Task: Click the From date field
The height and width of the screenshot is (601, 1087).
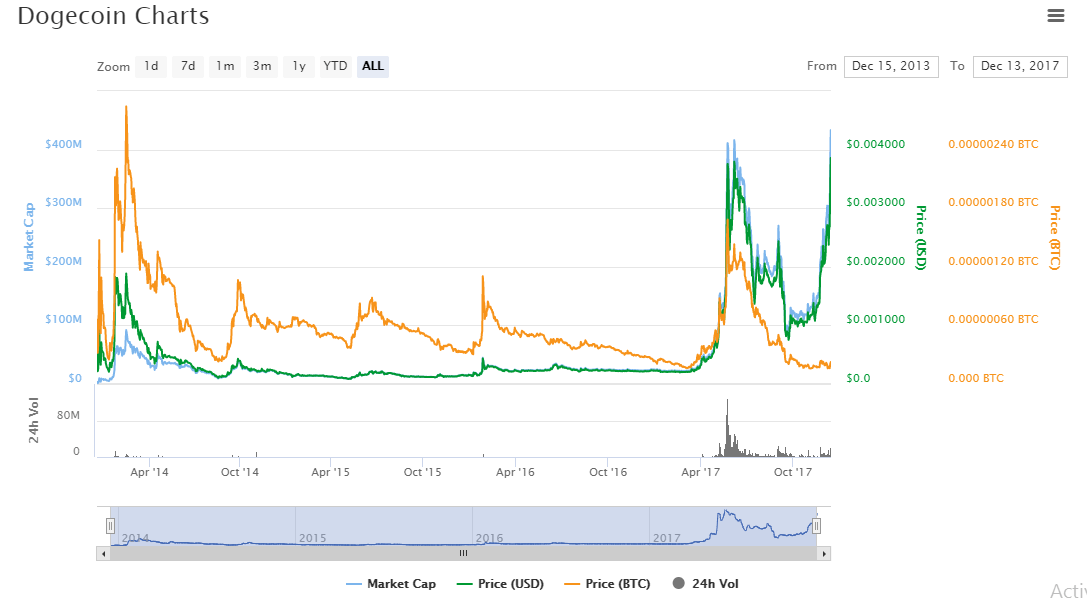Action: (891, 67)
